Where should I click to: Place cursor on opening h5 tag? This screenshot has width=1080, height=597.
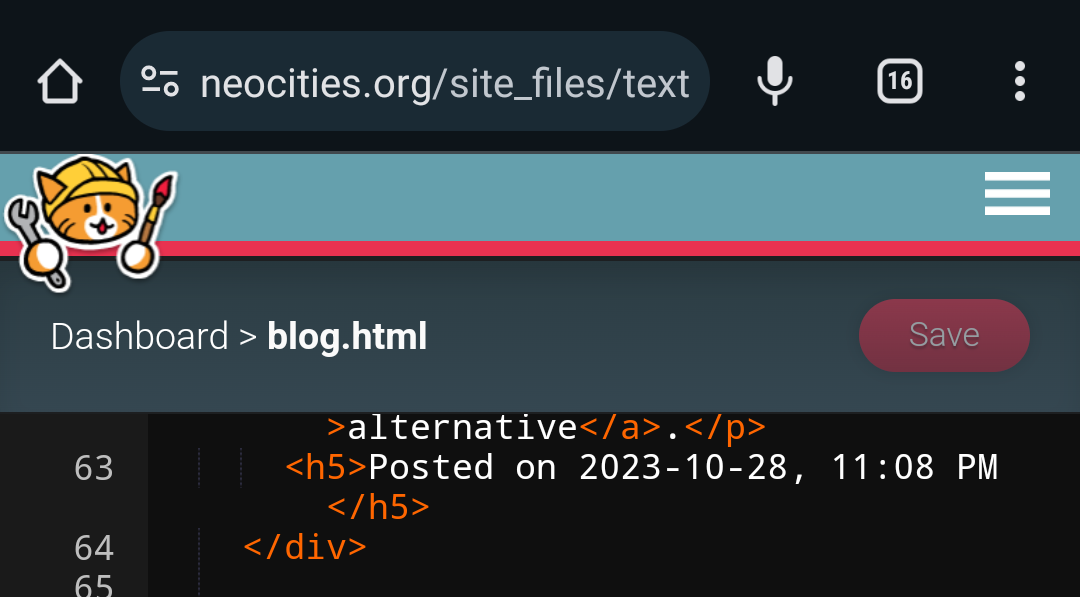326,468
